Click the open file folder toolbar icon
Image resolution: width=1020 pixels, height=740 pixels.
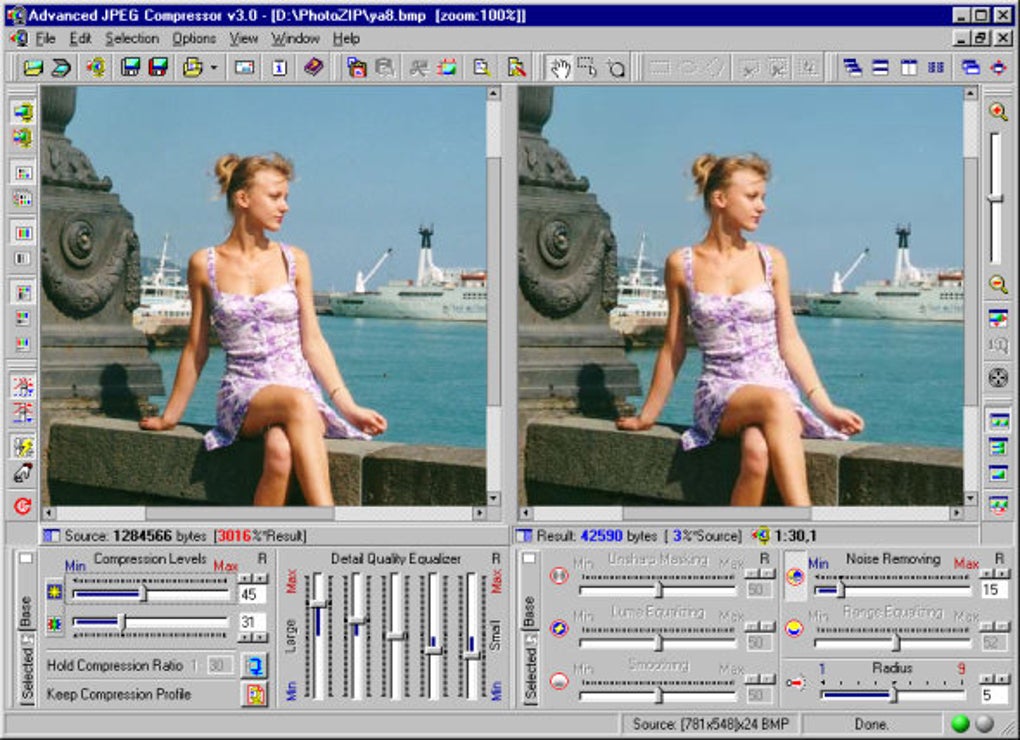click(33, 68)
